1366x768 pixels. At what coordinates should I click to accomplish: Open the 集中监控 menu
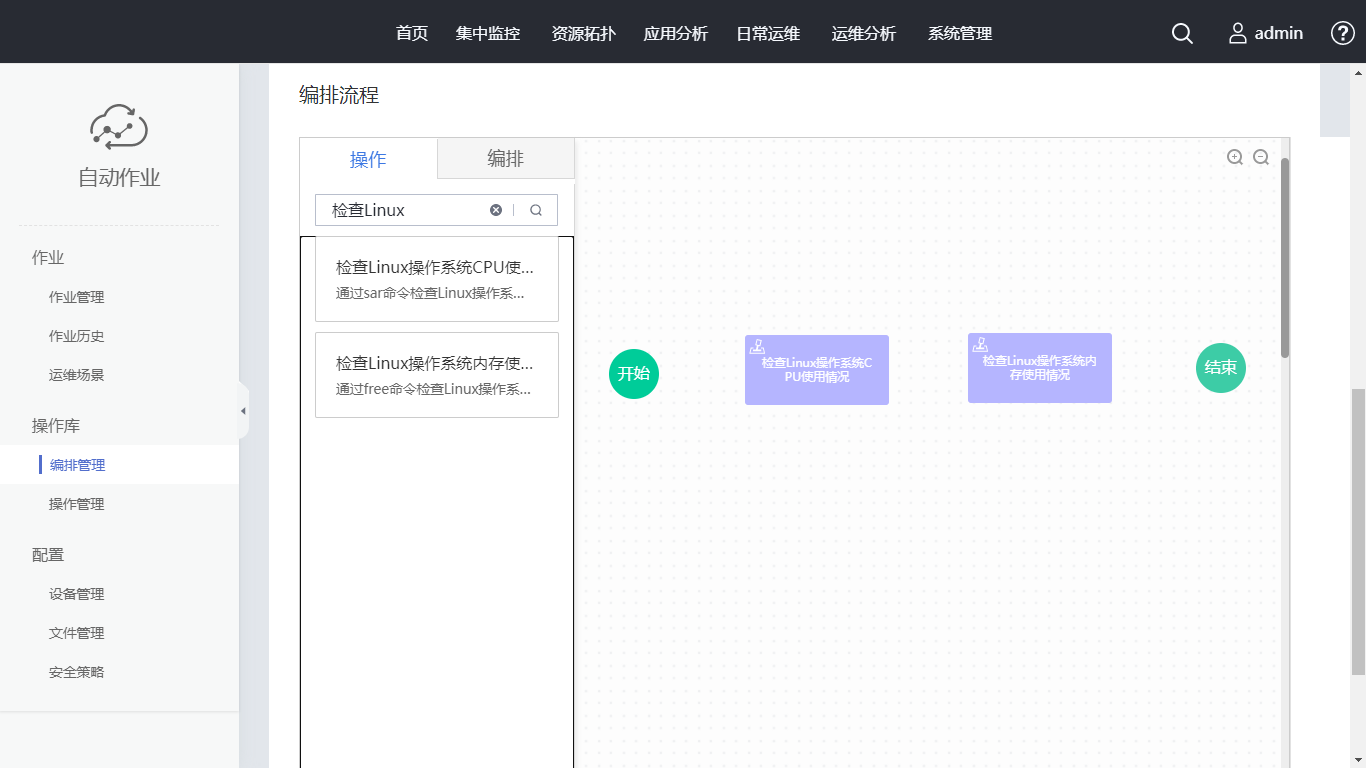pyautogui.click(x=488, y=33)
